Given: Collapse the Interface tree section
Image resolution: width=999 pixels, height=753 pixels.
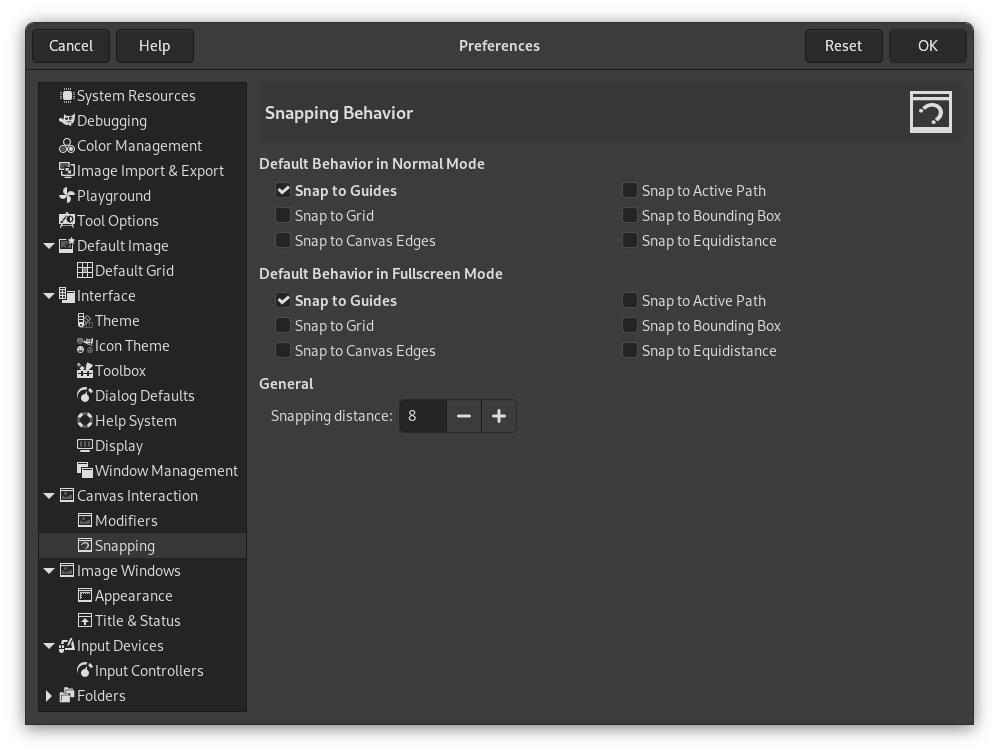Looking at the screenshot, I should (49, 295).
